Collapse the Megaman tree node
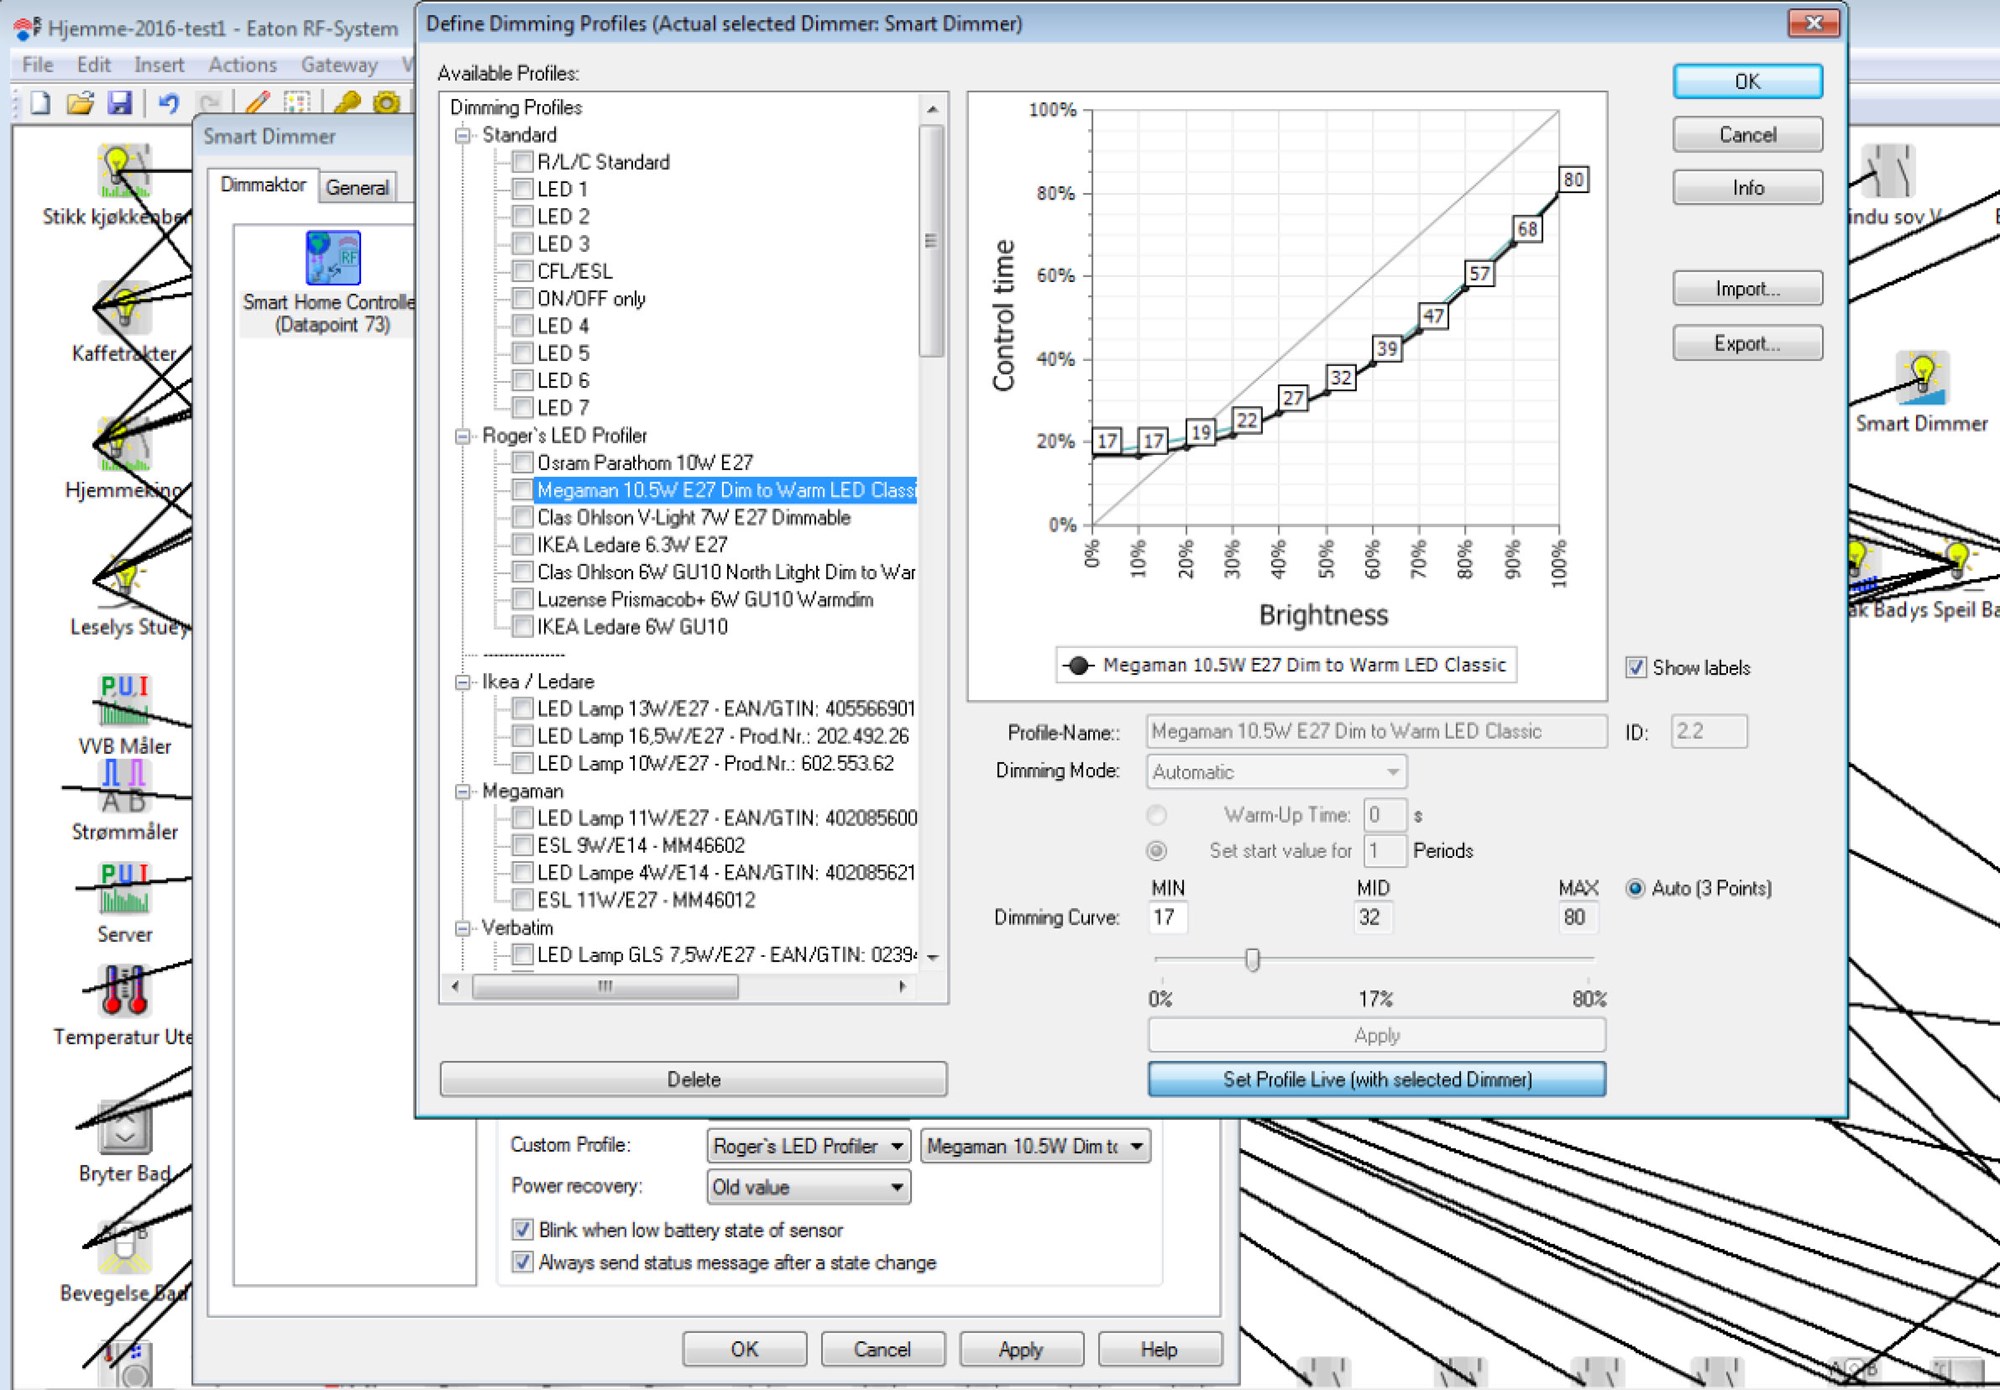Screen dimensions: 2000x1390 point(462,791)
